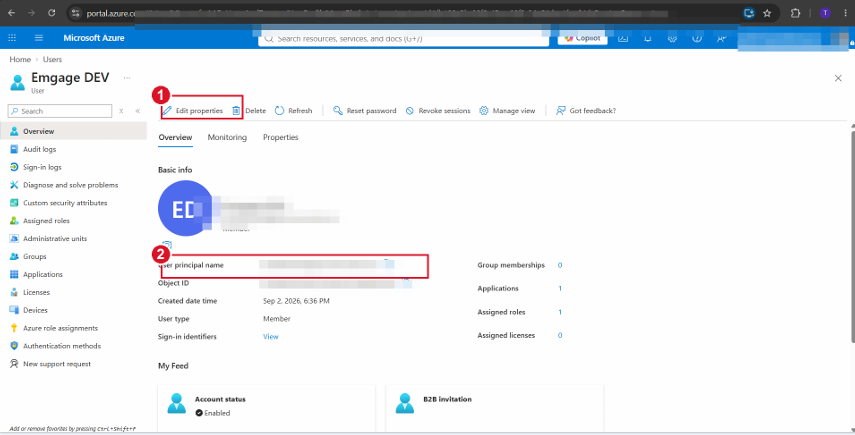Click Edit properties
Viewport: 855px width, 435px height.
pyautogui.click(x=194, y=111)
